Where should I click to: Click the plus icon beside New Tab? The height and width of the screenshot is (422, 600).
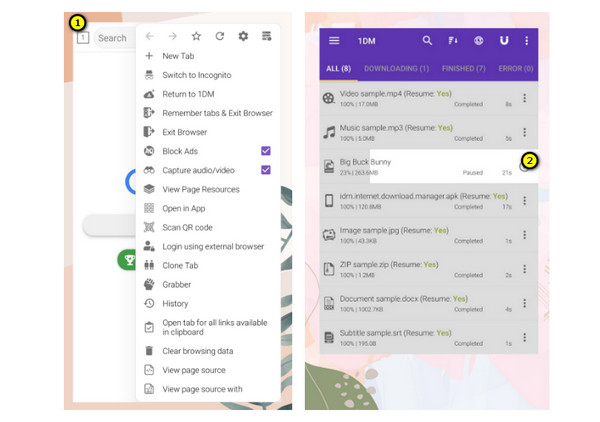(149, 56)
